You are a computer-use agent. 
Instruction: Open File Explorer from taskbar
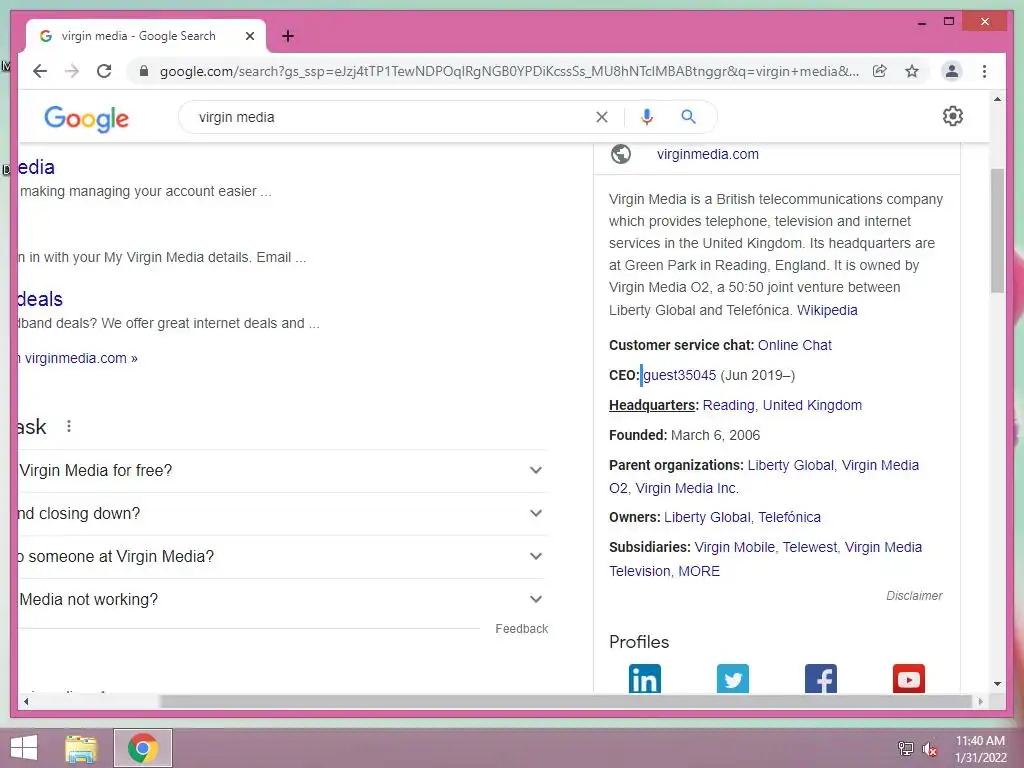[81, 748]
